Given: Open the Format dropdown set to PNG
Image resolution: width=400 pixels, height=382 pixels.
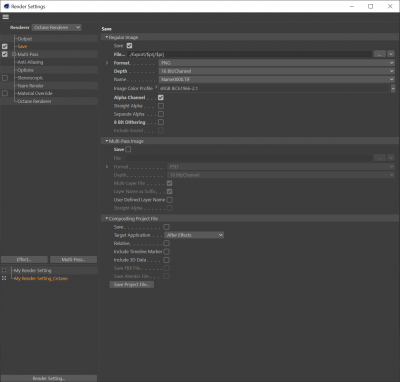Looking at the screenshot, I should pos(277,63).
